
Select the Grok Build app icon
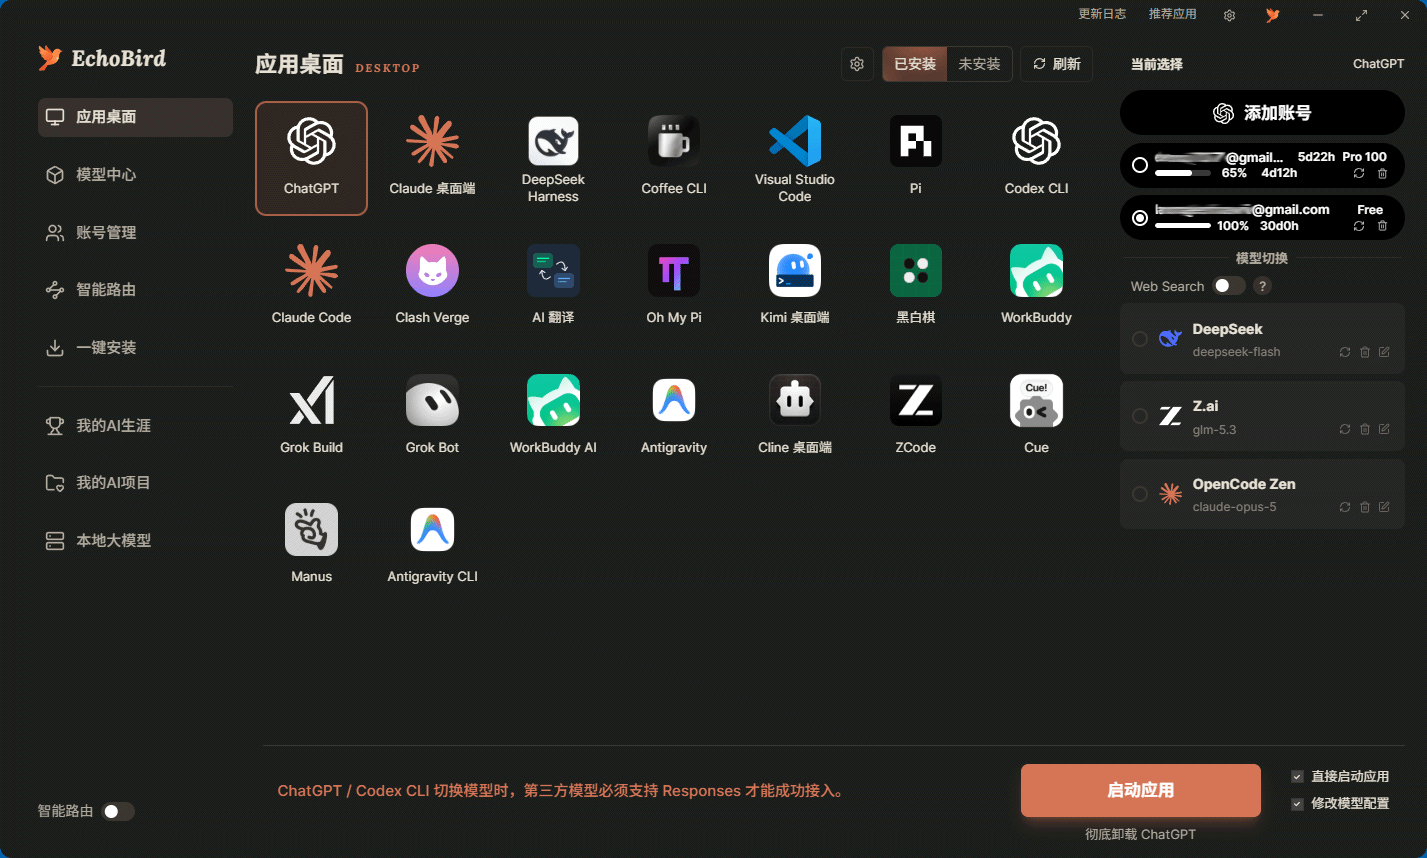pos(311,400)
